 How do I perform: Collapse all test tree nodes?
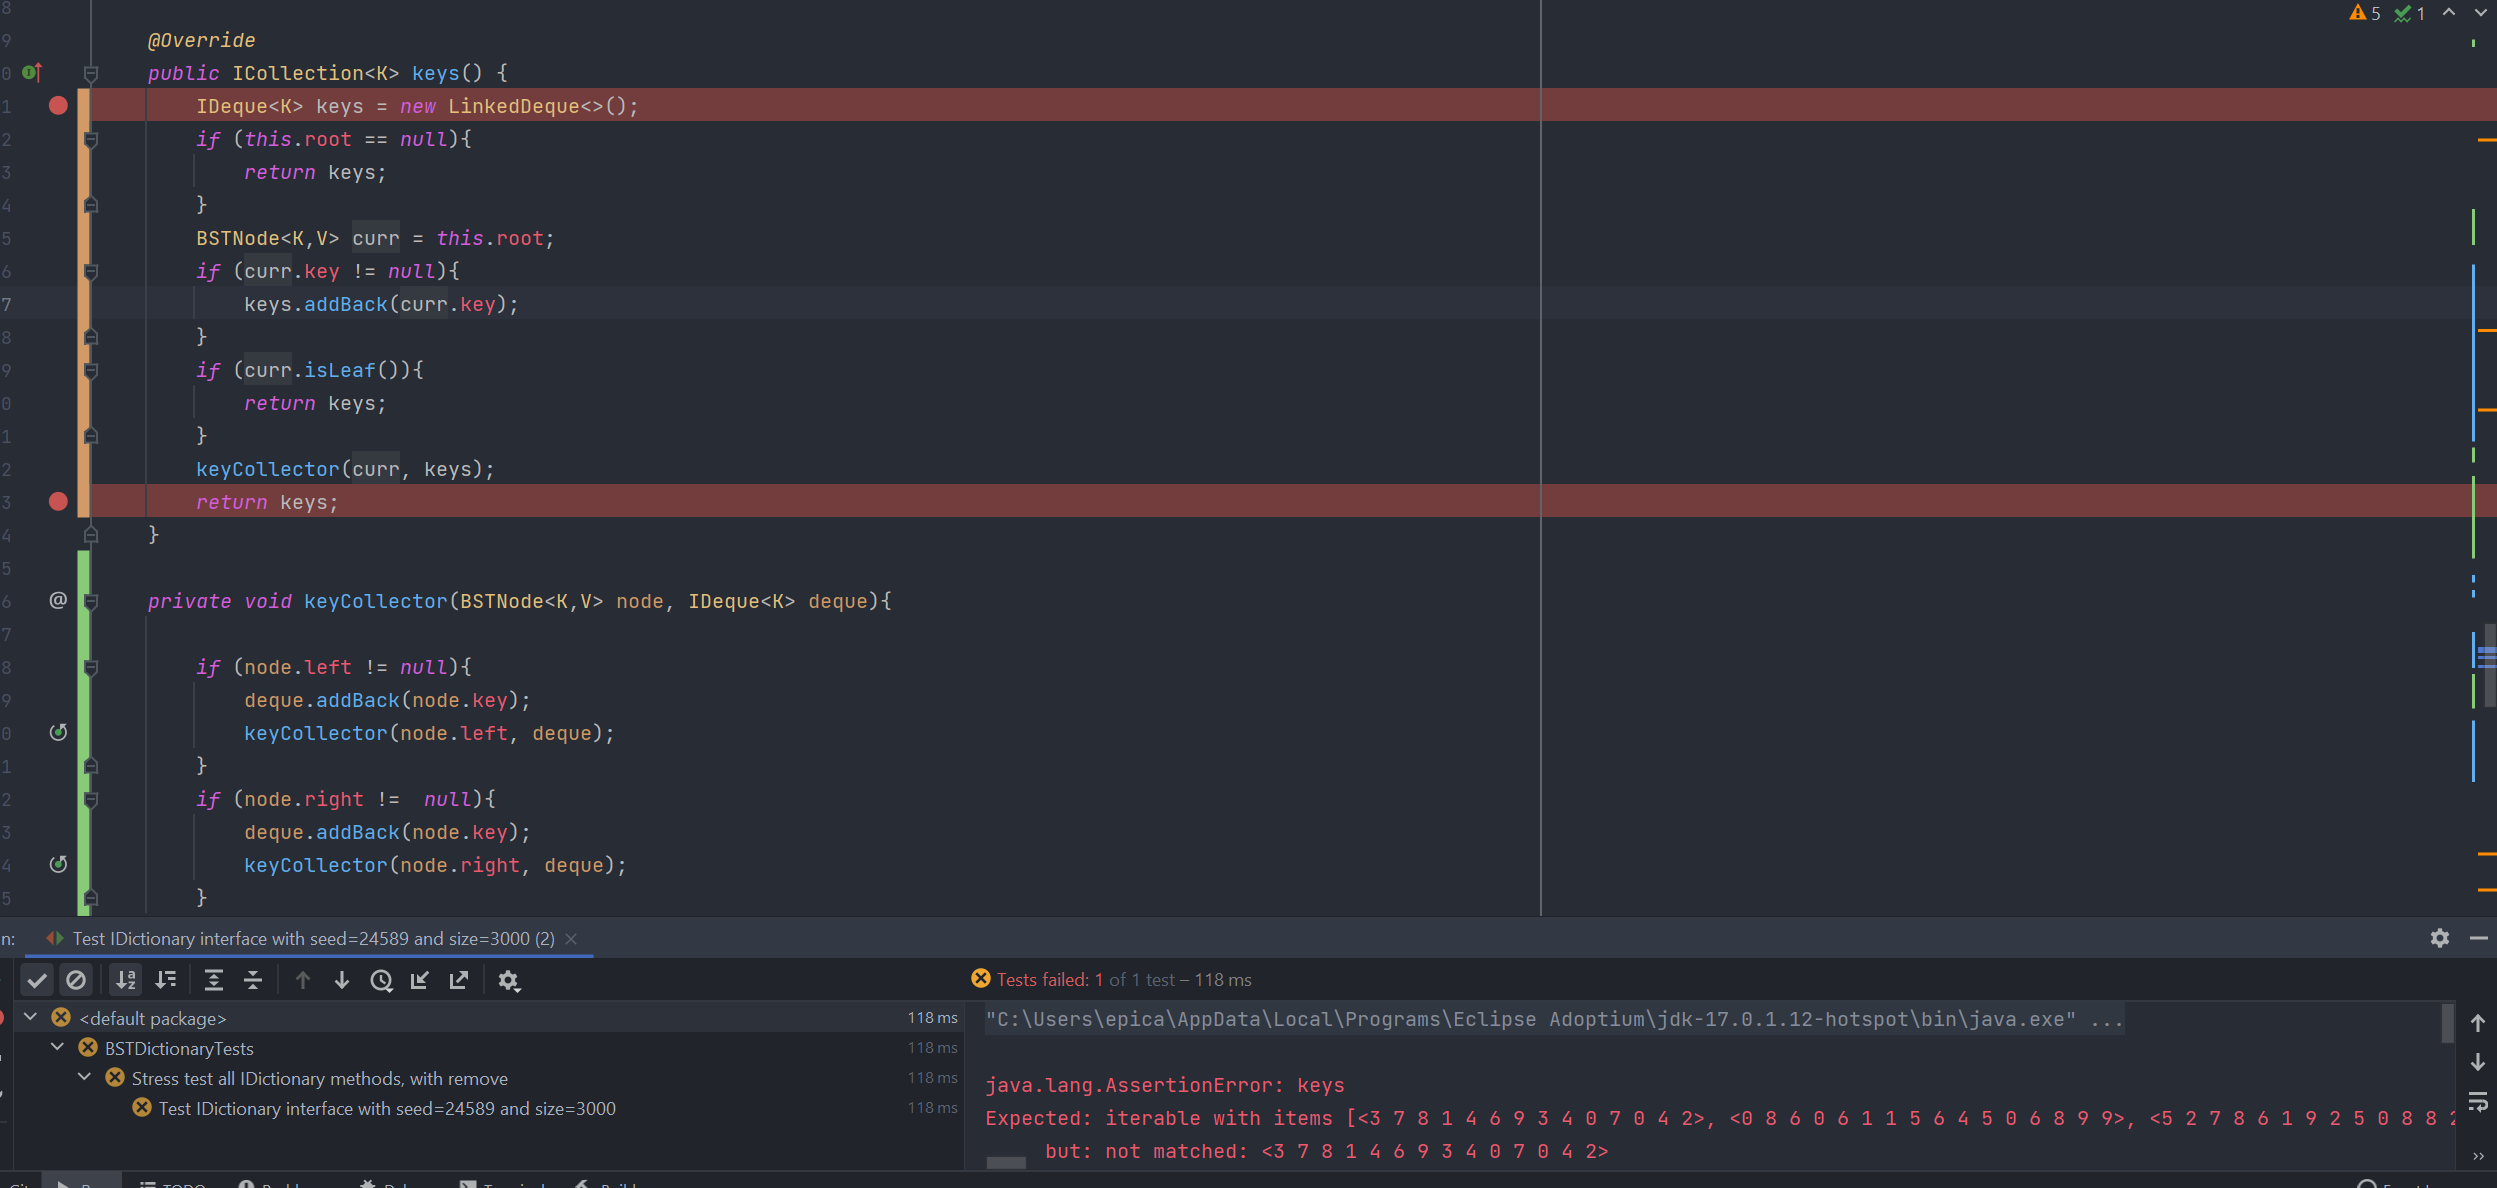click(253, 980)
